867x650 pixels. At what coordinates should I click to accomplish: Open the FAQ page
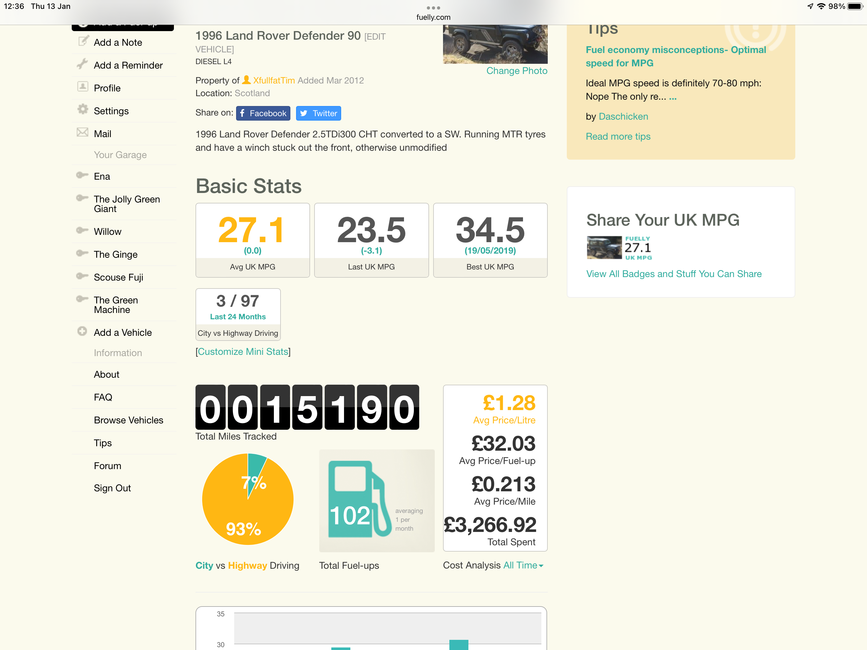(103, 397)
